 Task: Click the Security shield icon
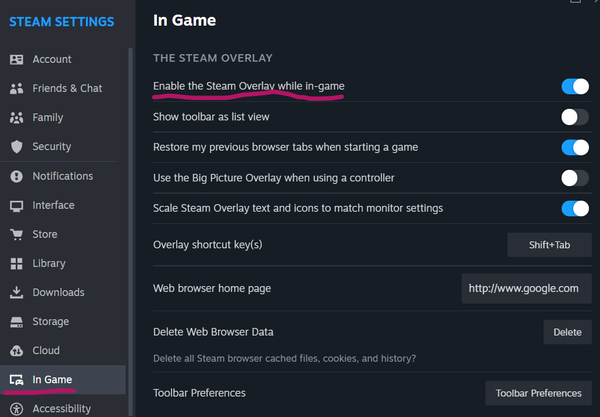(x=16, y=146)
